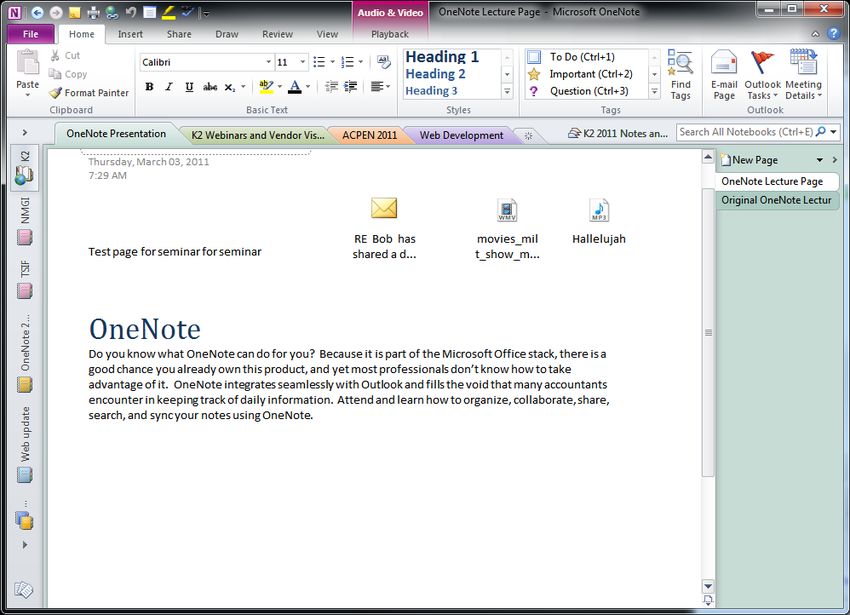850x615 pixels.
Task: Click the Forward navigation arrow in quick access toolbar
Action: [56, 12]
